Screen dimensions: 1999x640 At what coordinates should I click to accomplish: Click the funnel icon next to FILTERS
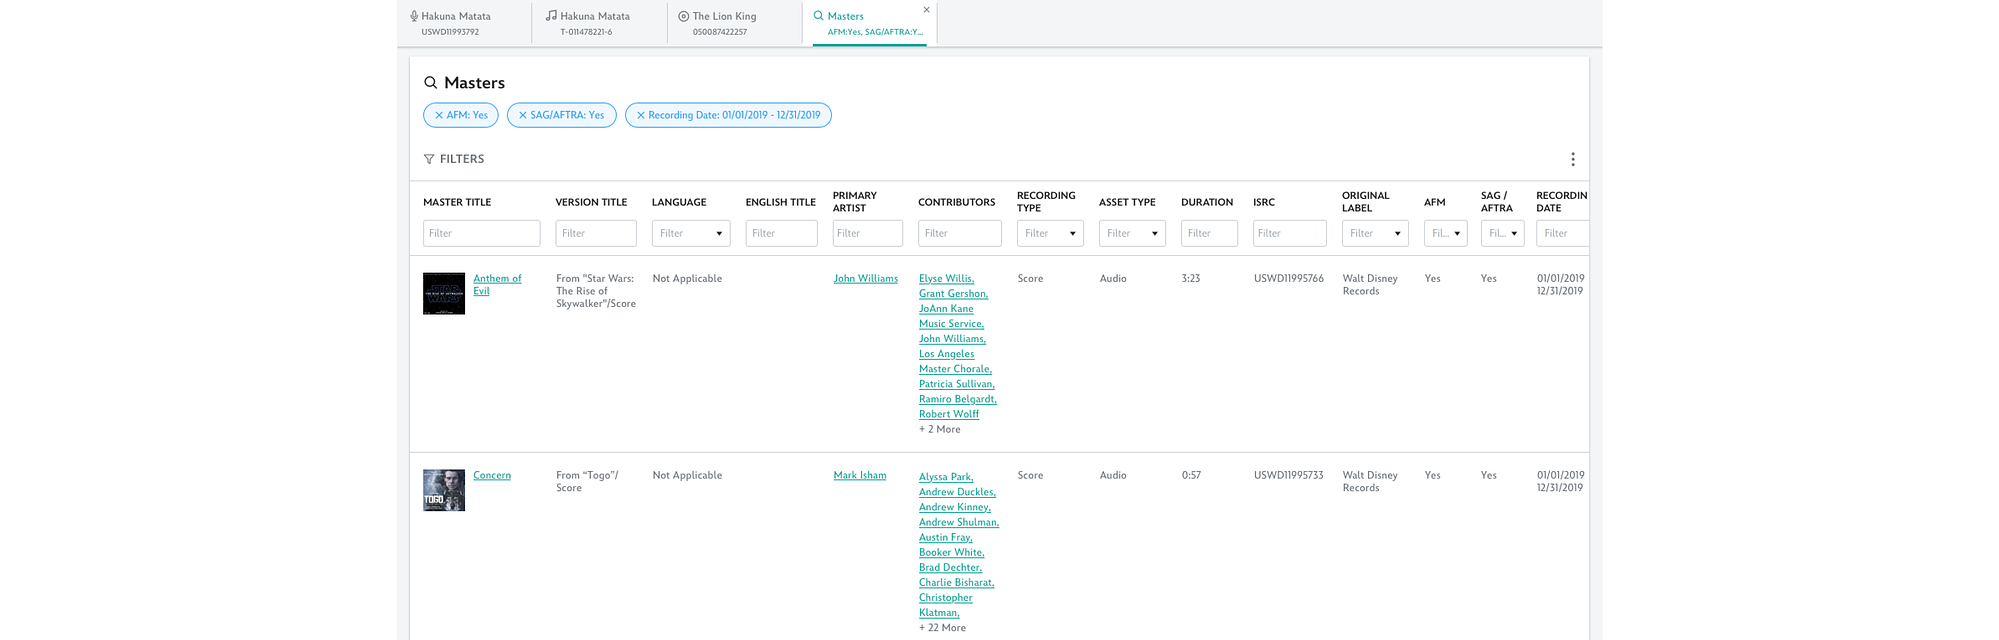(x=429, y=159)
